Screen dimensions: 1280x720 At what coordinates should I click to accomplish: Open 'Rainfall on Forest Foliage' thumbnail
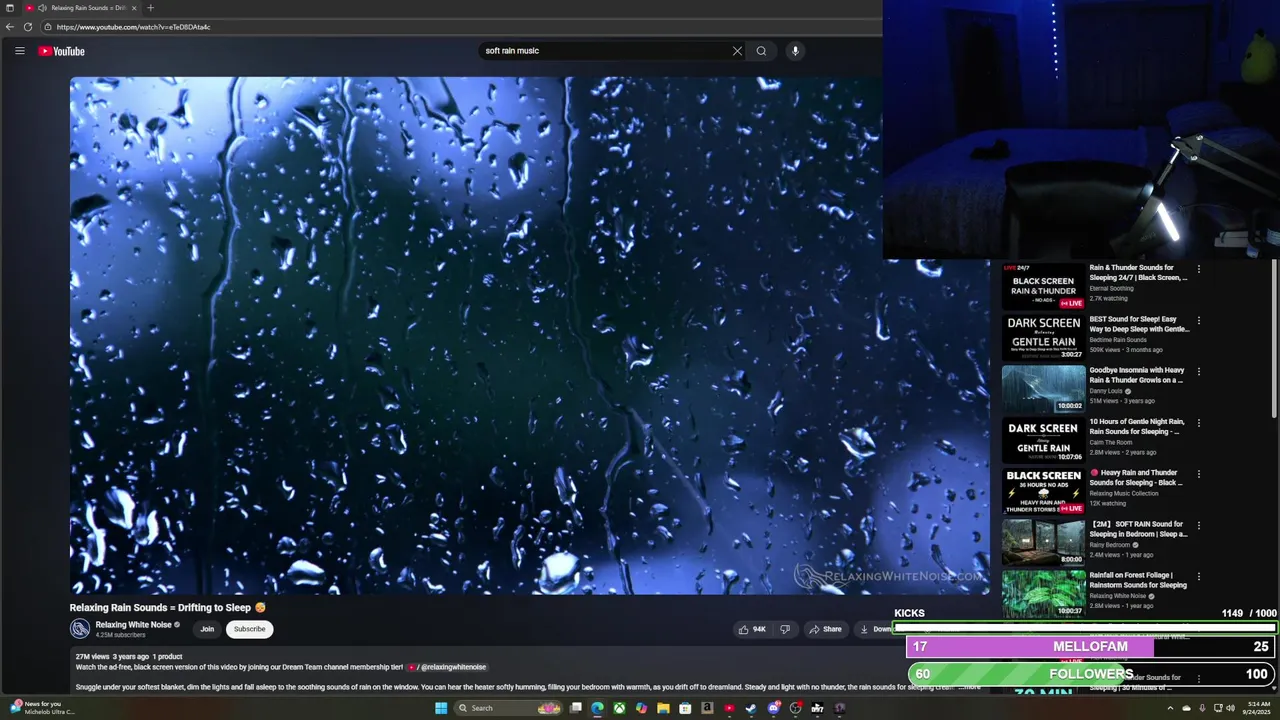tap(1043, 593)
